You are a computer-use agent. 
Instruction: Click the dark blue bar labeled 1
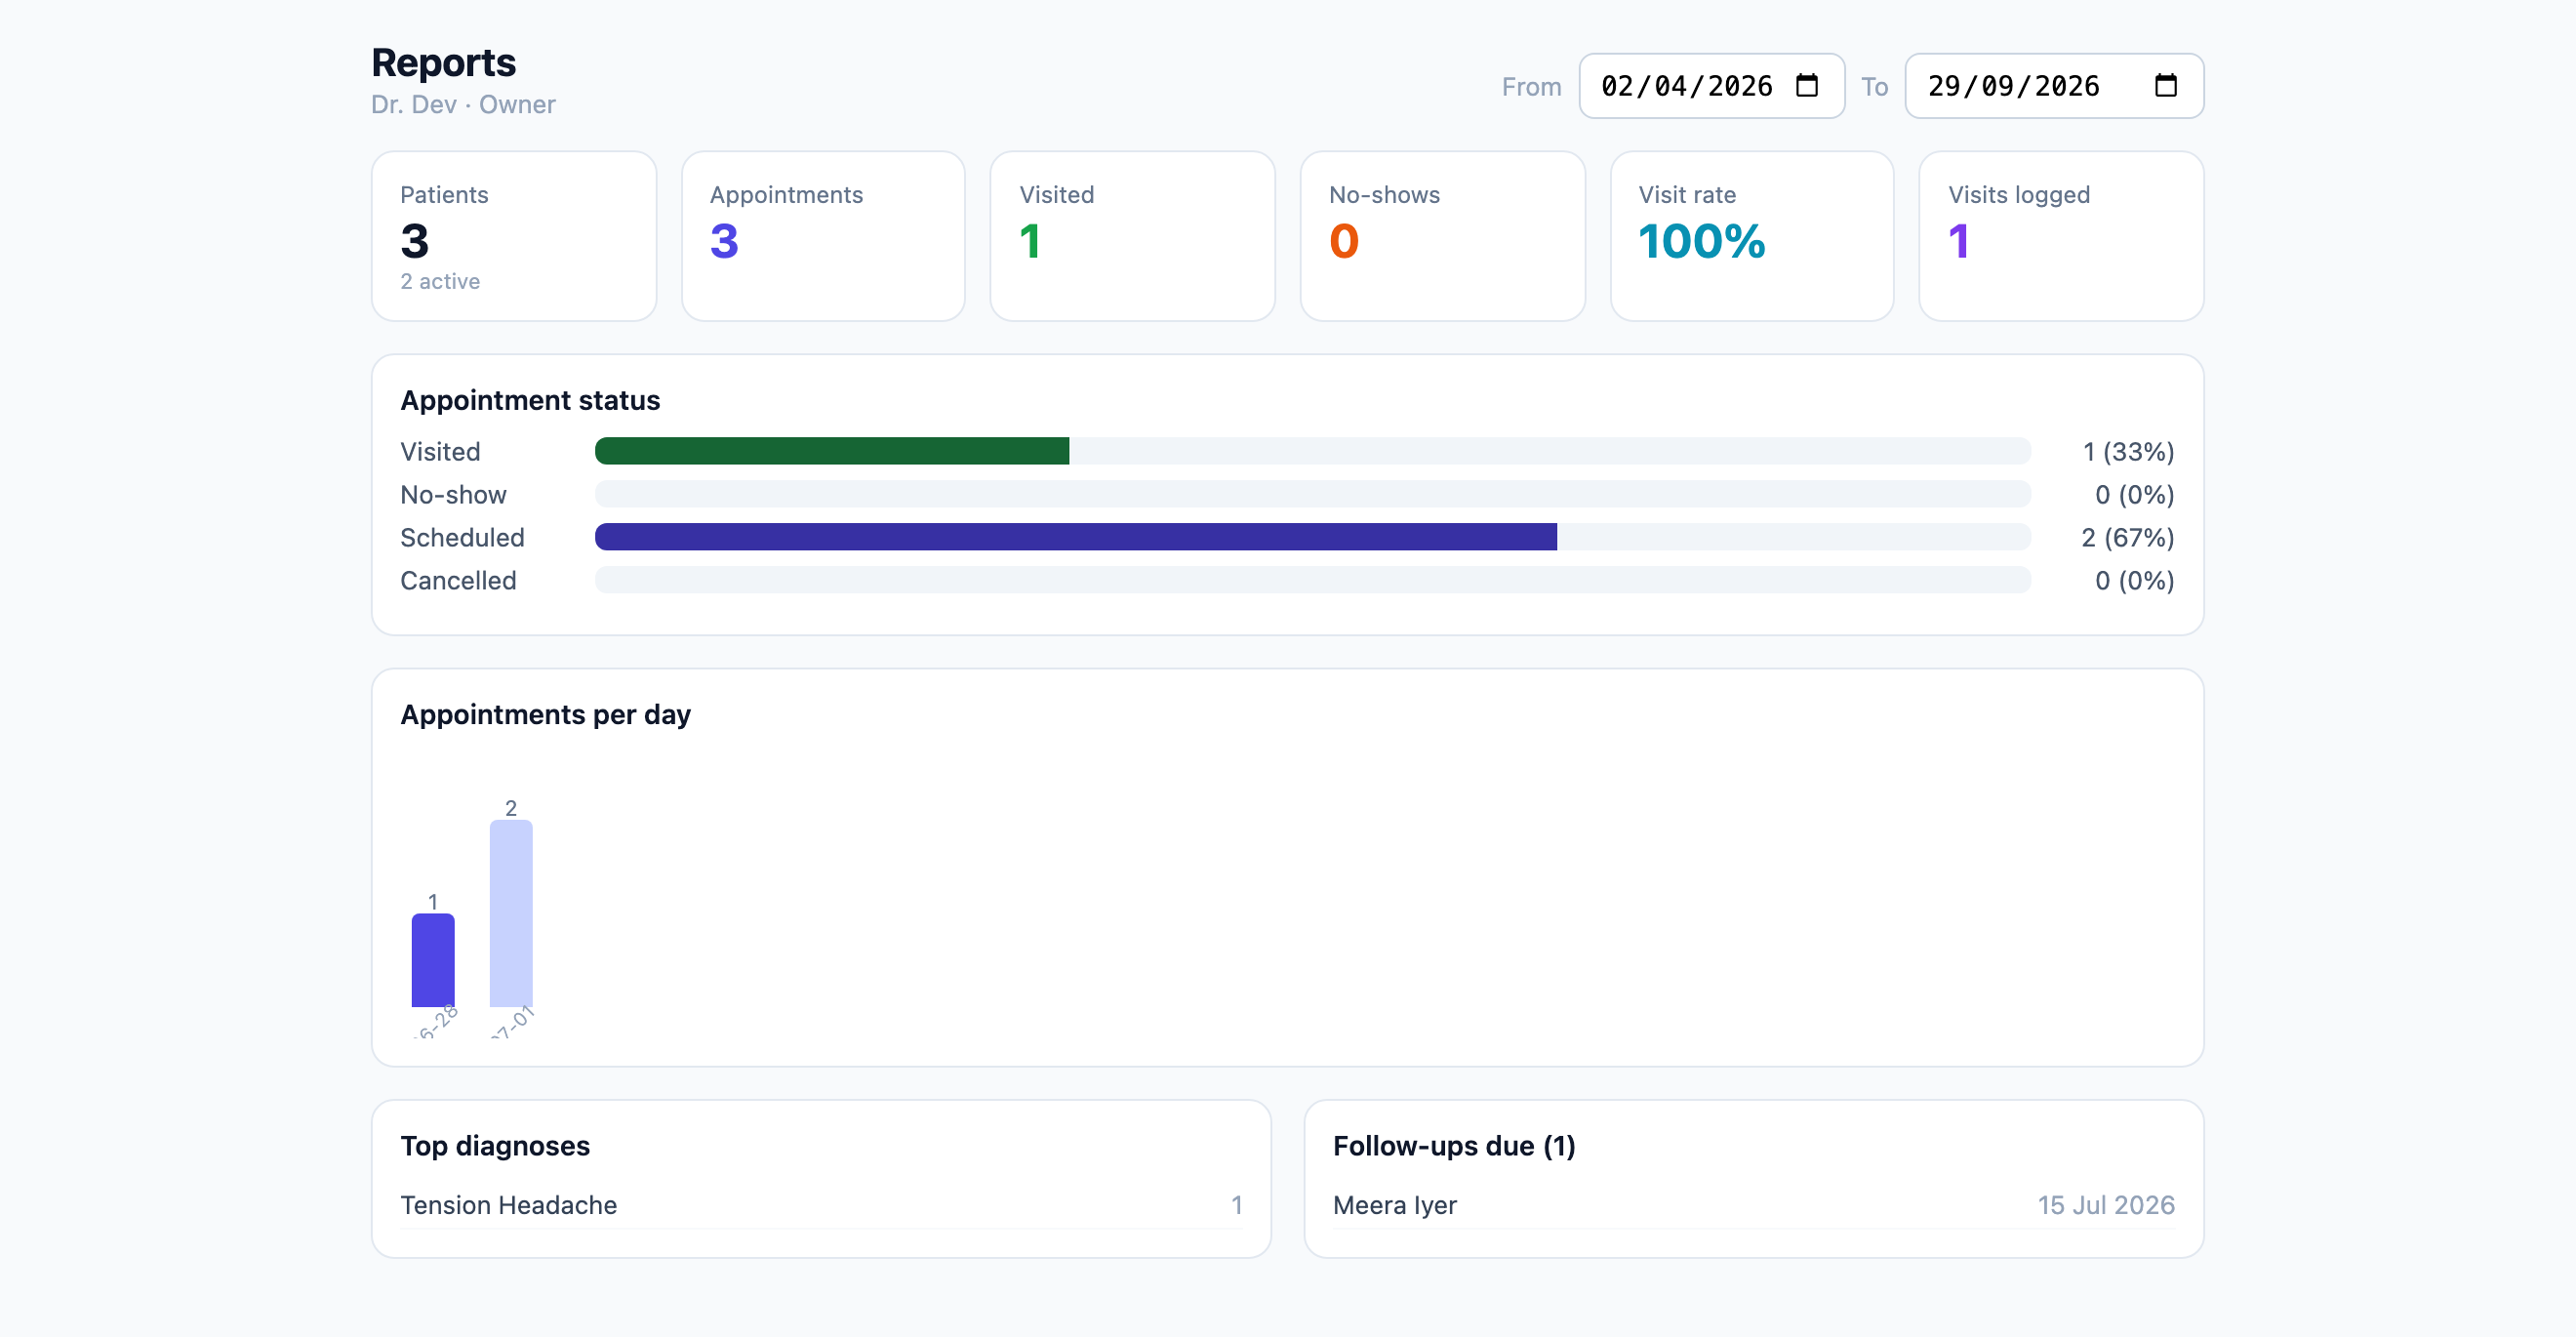(433, 960)
